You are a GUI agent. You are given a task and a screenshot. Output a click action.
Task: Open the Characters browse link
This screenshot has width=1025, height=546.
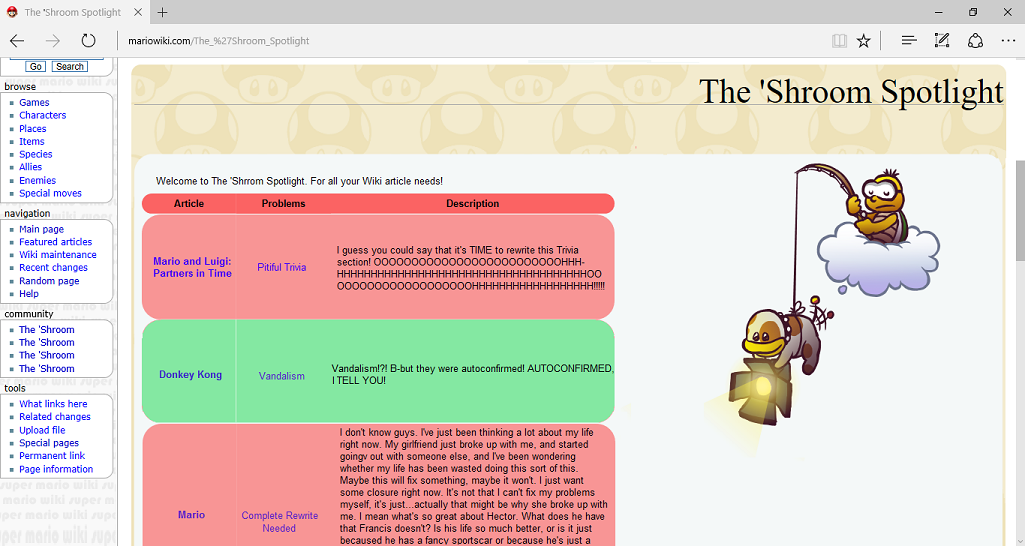point(42,115)
